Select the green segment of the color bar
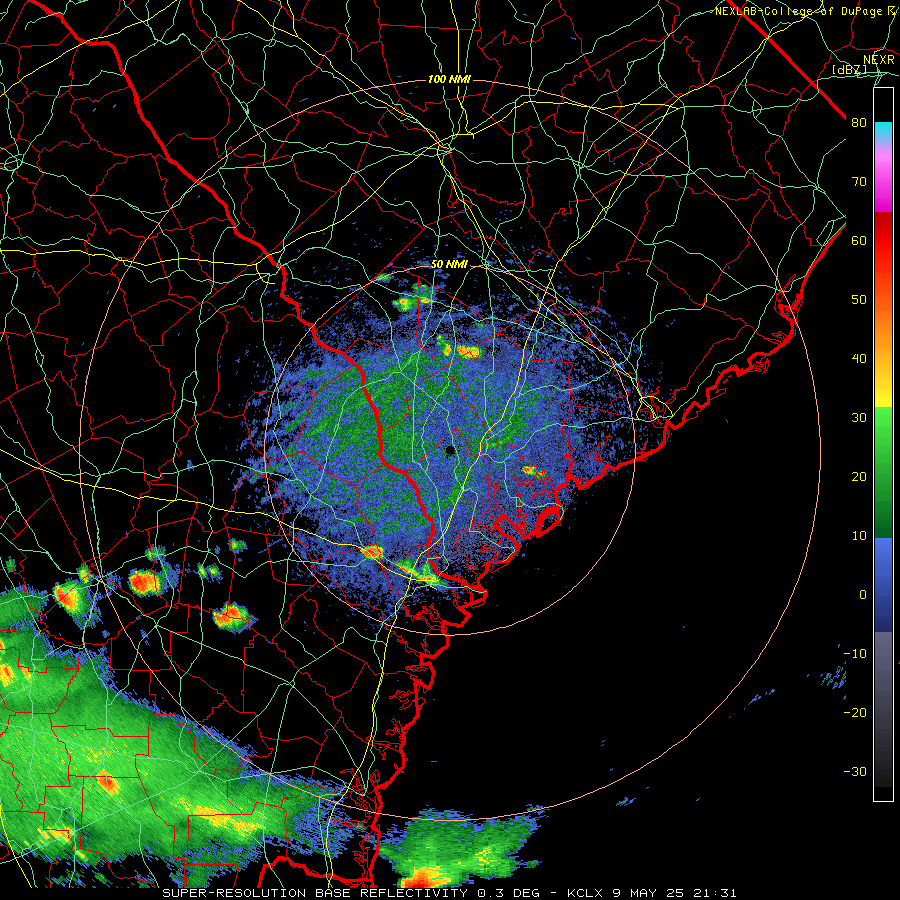 (x=883, y=472)
